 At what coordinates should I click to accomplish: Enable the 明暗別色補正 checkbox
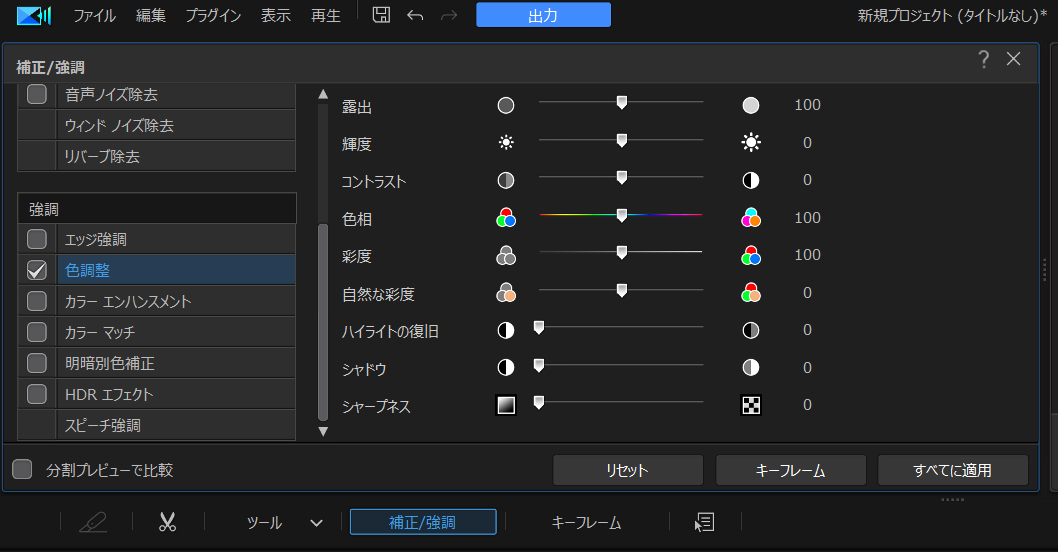pos(37,363)
